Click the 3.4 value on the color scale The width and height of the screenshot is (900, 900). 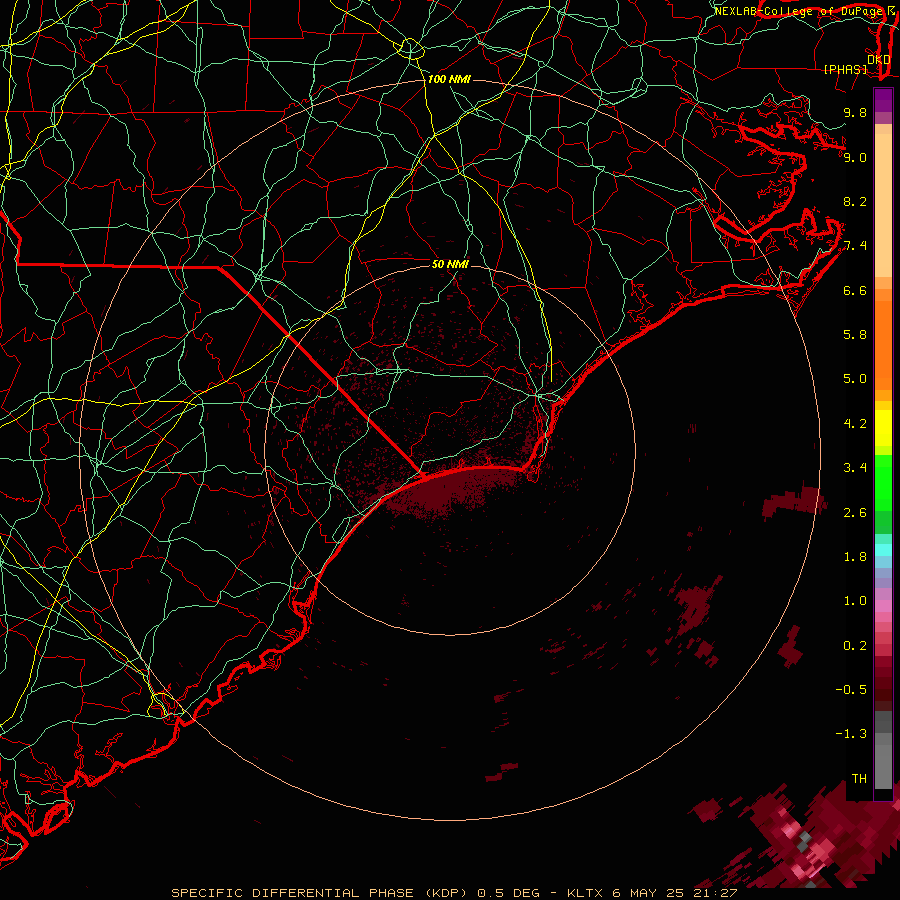(855, 468)
